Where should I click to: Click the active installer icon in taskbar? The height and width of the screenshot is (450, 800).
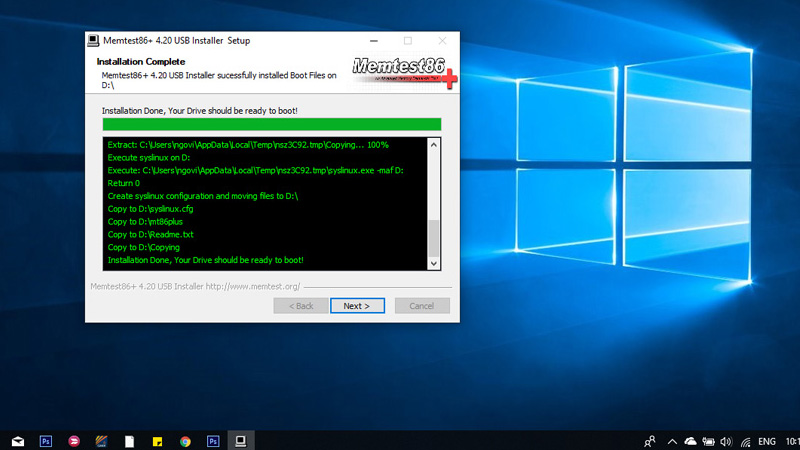click(x=241, y=441)
